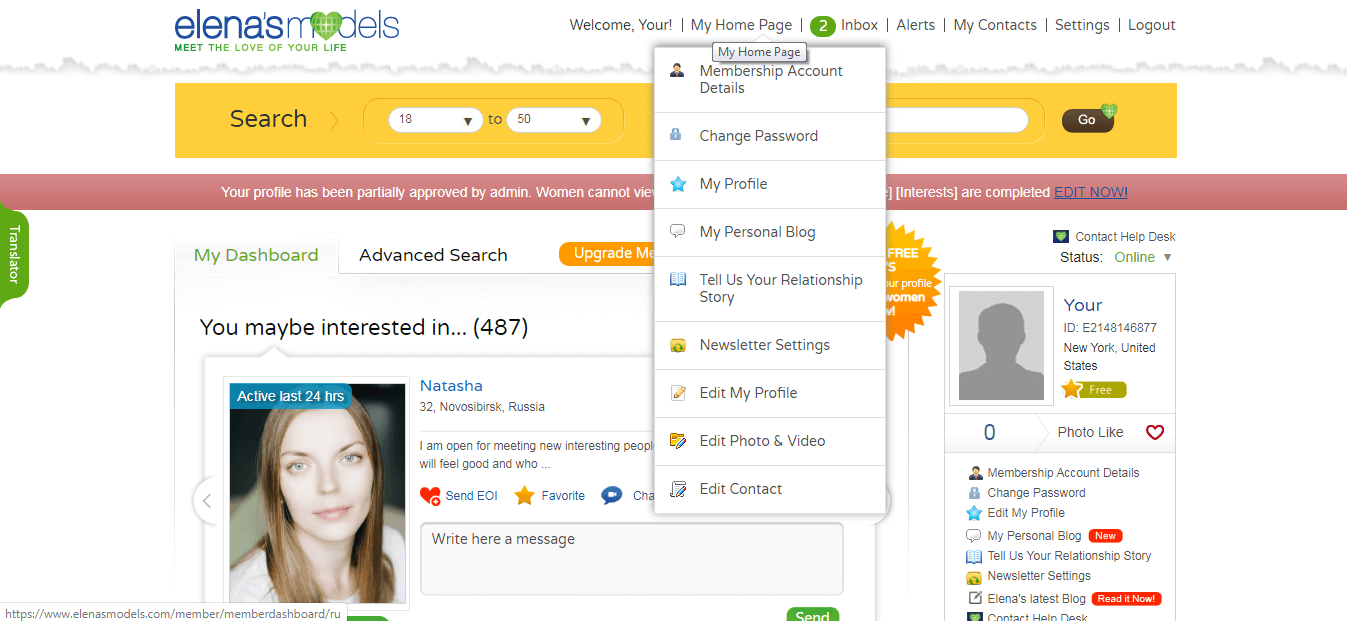Screen dimensions: 1347x621
Task: Open the maximum age dropdown showing 50
Action: pyautogui.click(x=554, y=120)
